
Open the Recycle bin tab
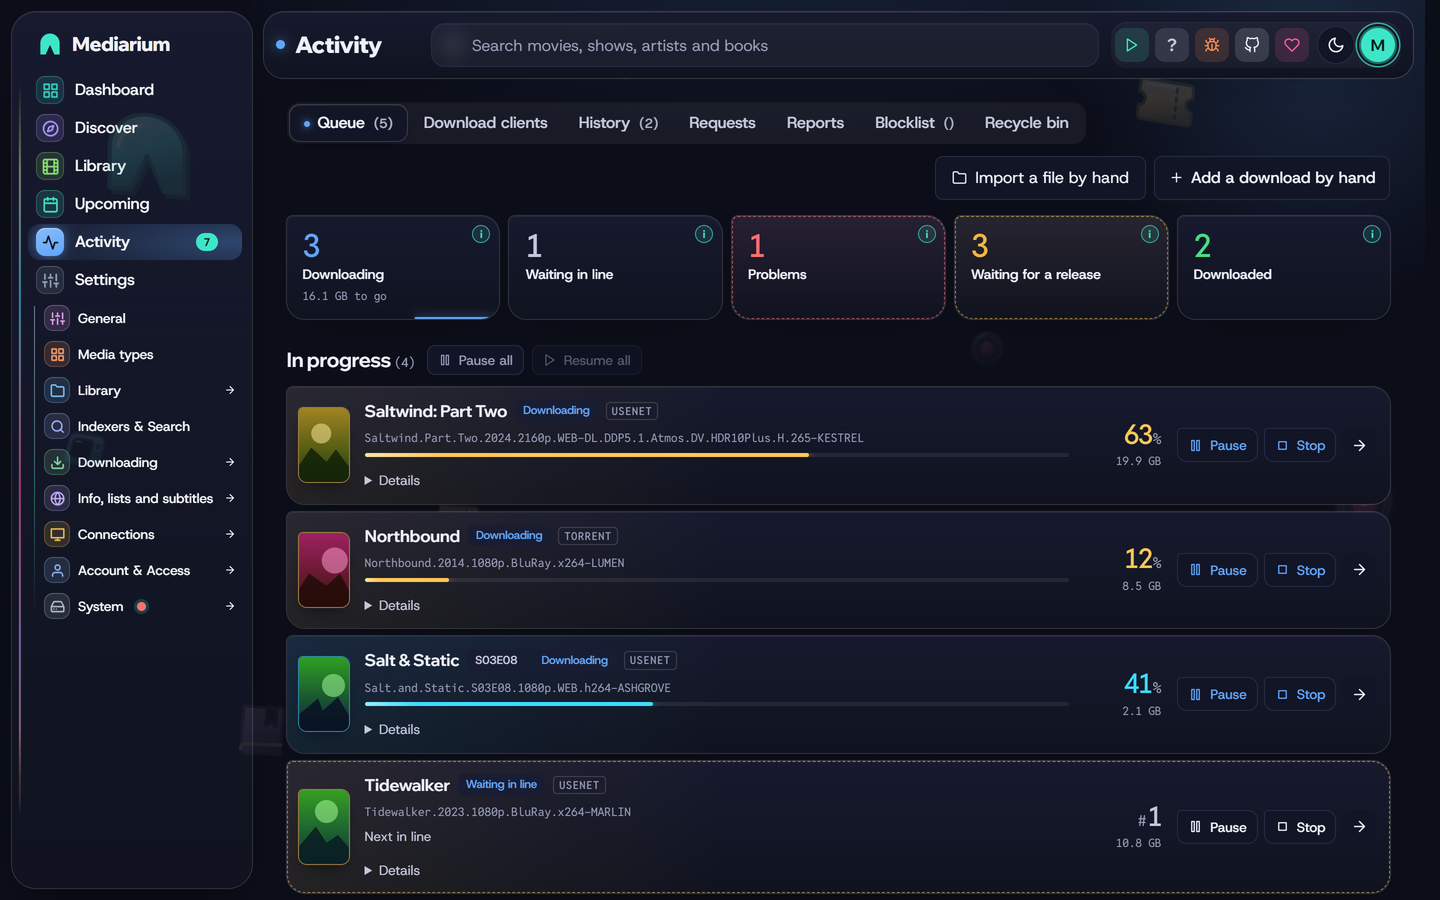[1026, 123]
